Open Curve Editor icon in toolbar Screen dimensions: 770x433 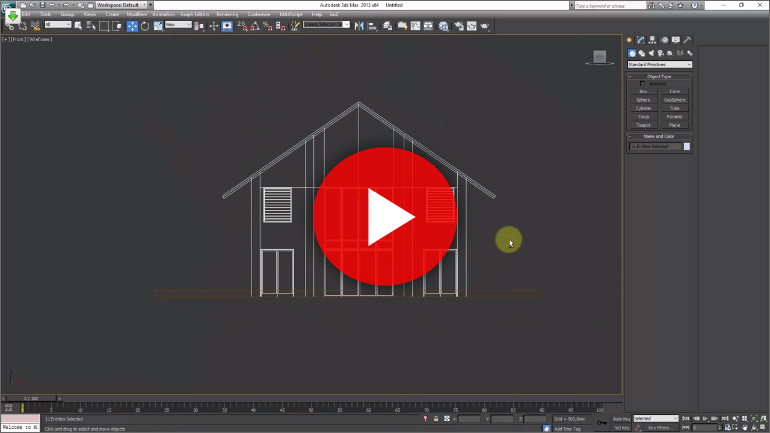(415, 26)
